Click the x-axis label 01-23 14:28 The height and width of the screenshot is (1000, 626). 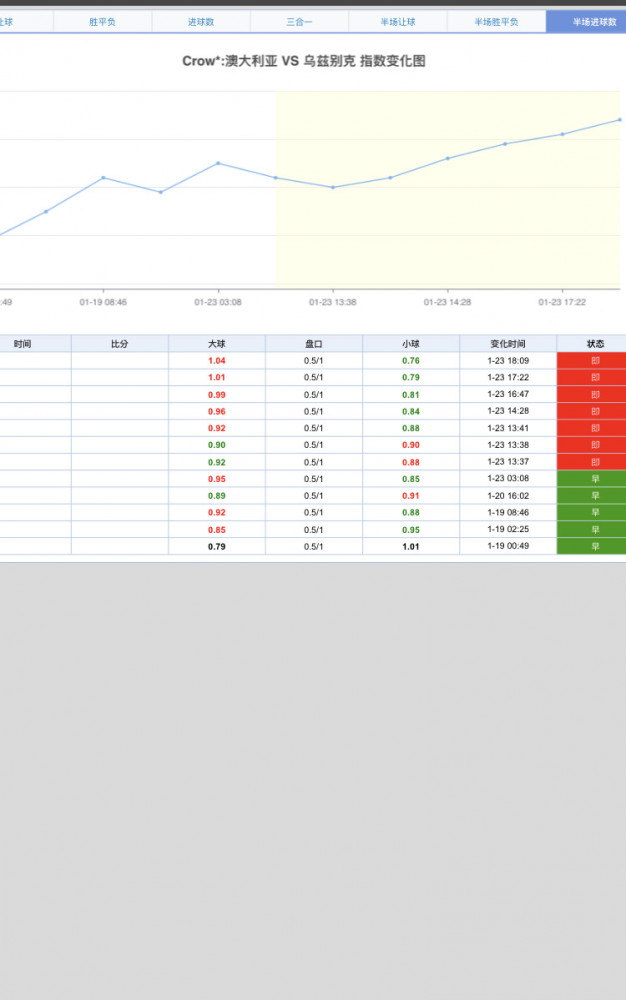tap(448, 302)
